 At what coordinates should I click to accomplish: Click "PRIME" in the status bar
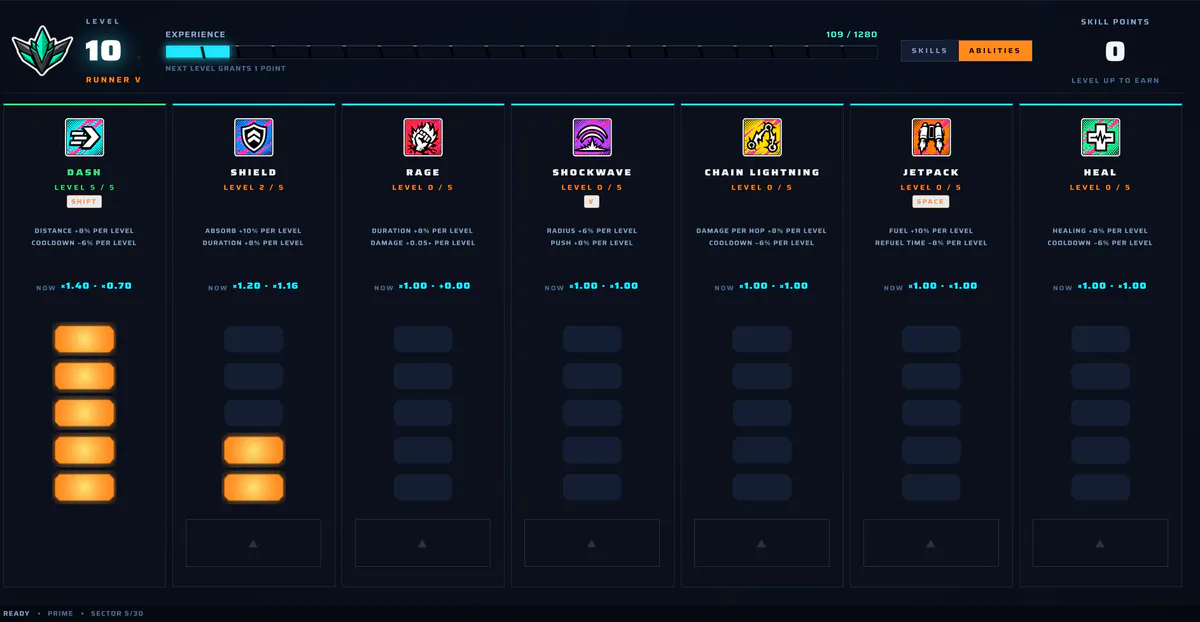61,613
